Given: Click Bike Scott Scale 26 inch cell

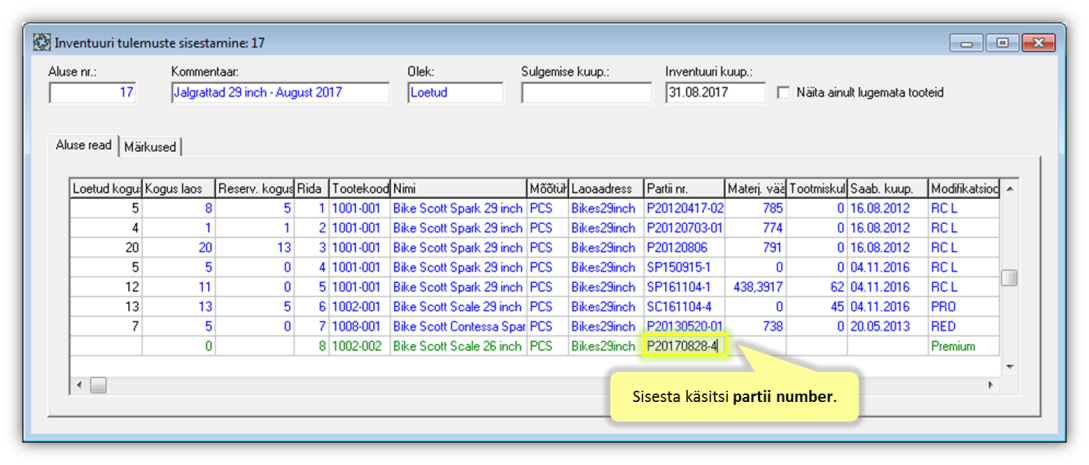Looking at the screenshot, I should tap(459, 346).
